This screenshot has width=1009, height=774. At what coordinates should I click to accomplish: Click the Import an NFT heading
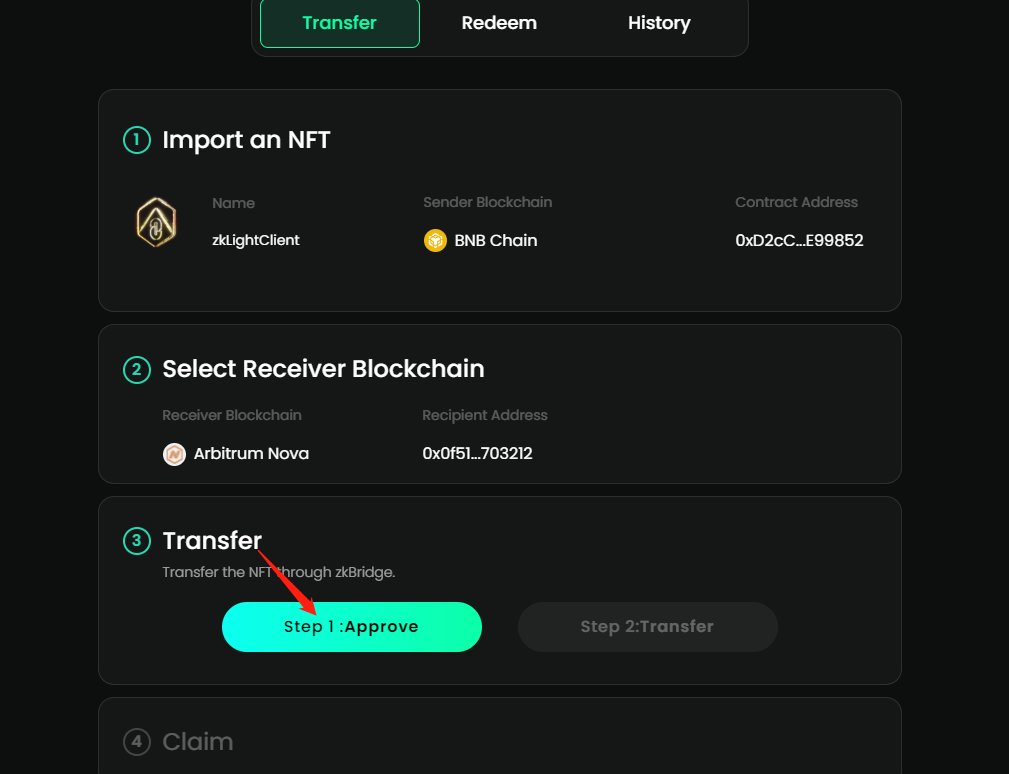click(246, 140)
